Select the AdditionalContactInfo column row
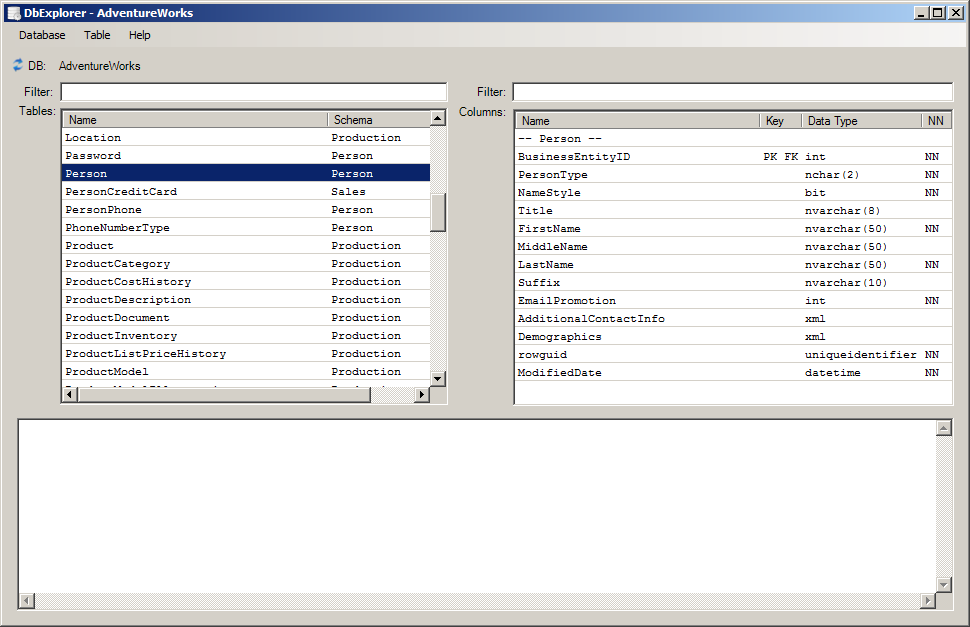 [x=733, y=318]
